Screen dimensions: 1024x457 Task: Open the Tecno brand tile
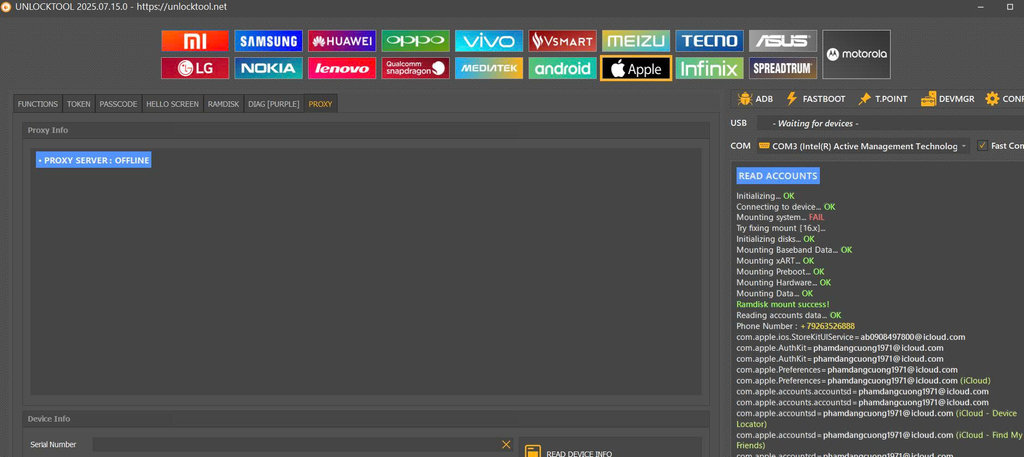(709, 41)
